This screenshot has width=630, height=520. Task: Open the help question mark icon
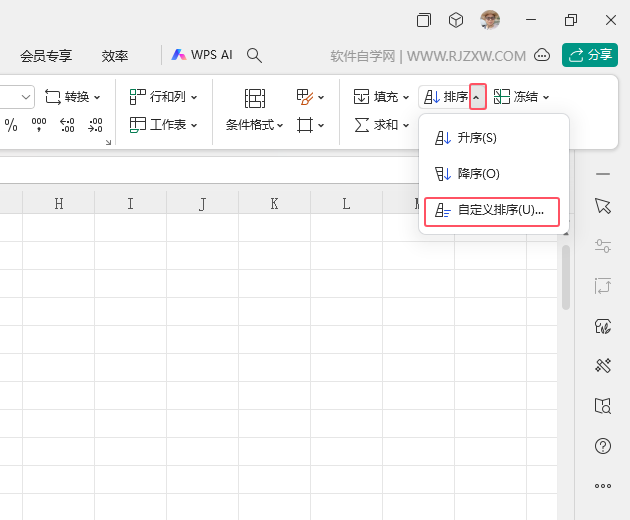click(603, 446)
